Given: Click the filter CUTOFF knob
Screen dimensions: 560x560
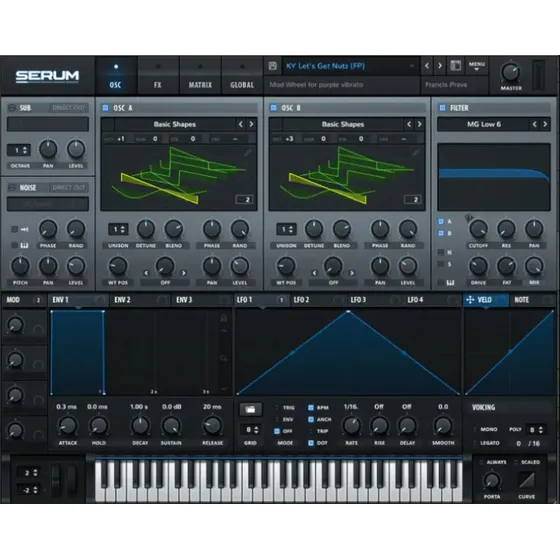Looking at the screenshot, I should click(478, 229).
